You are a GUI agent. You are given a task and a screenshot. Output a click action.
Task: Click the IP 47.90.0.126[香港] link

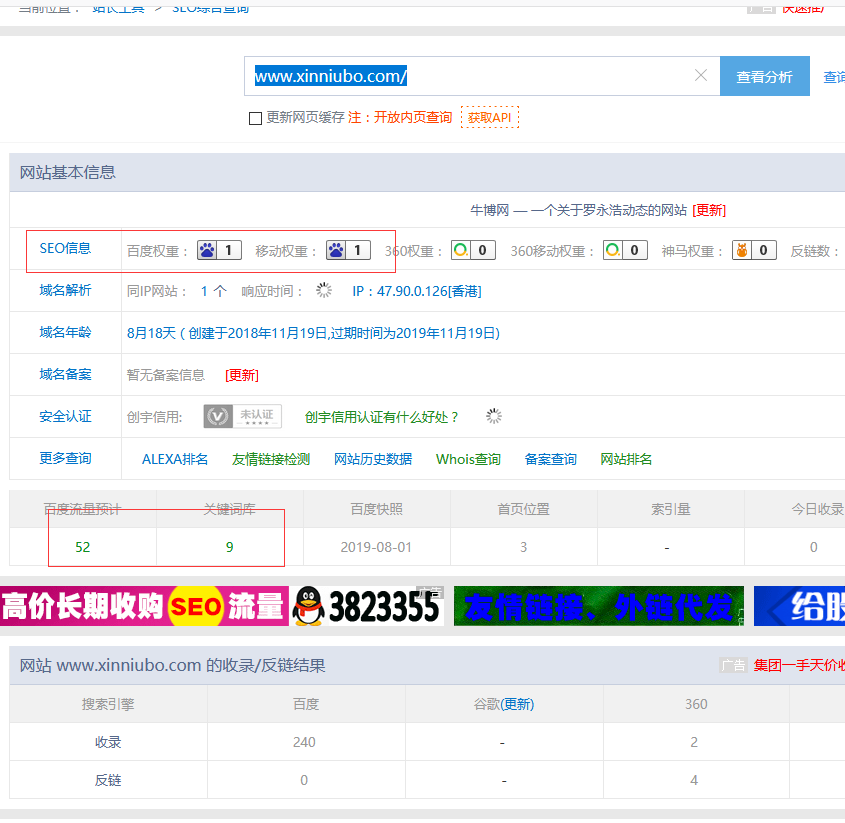point(417,292)
